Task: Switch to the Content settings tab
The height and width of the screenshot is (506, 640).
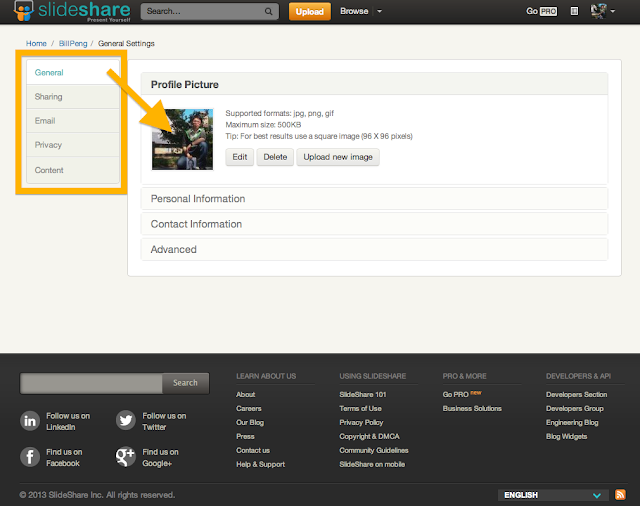Action: (x=73, y=170)
